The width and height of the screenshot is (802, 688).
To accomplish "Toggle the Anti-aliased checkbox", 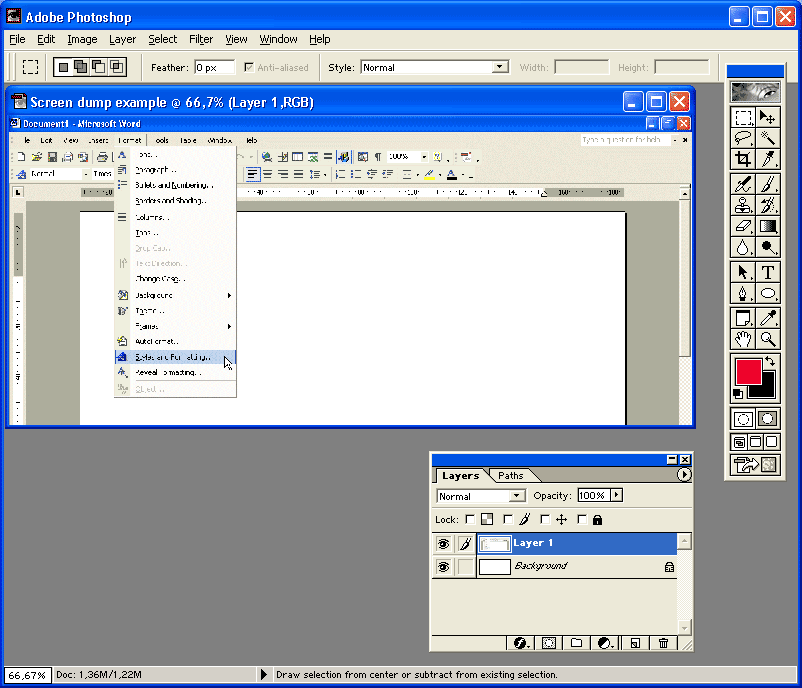I will tap(249, 68).
